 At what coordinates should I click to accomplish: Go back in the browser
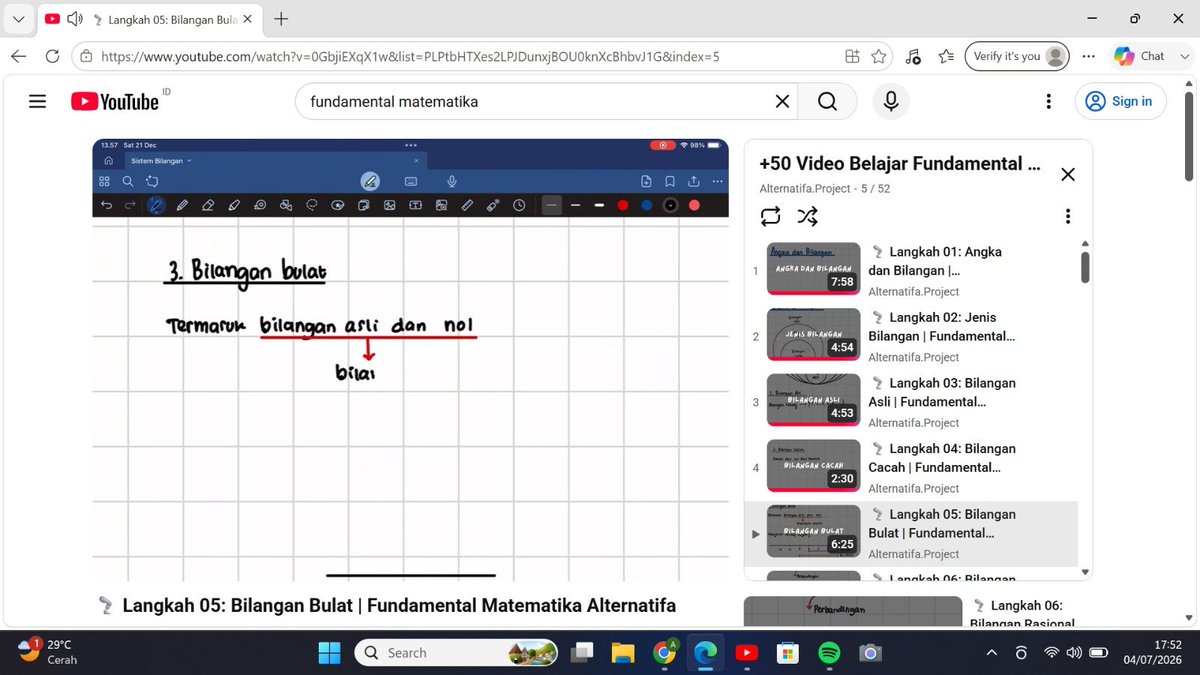(x=19, y=56)
